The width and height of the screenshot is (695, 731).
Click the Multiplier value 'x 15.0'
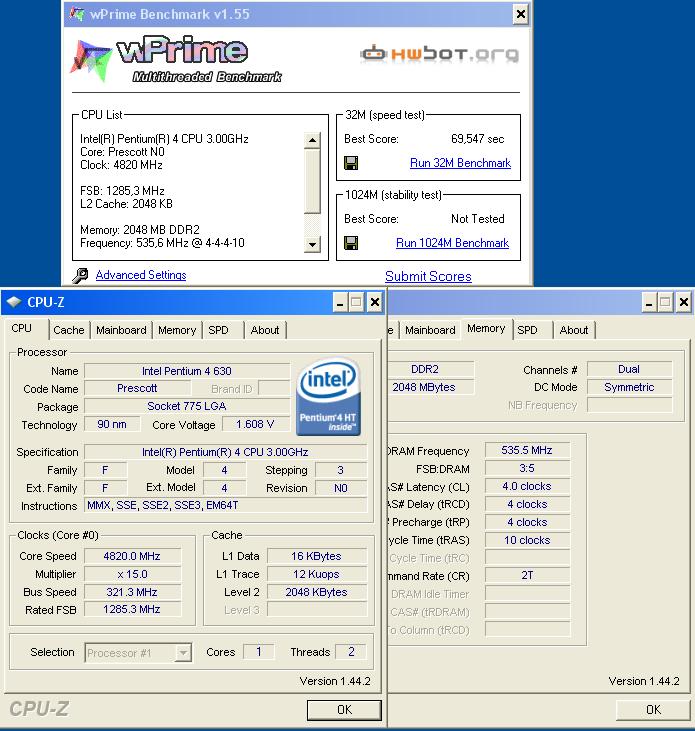(x=132, y=574)
